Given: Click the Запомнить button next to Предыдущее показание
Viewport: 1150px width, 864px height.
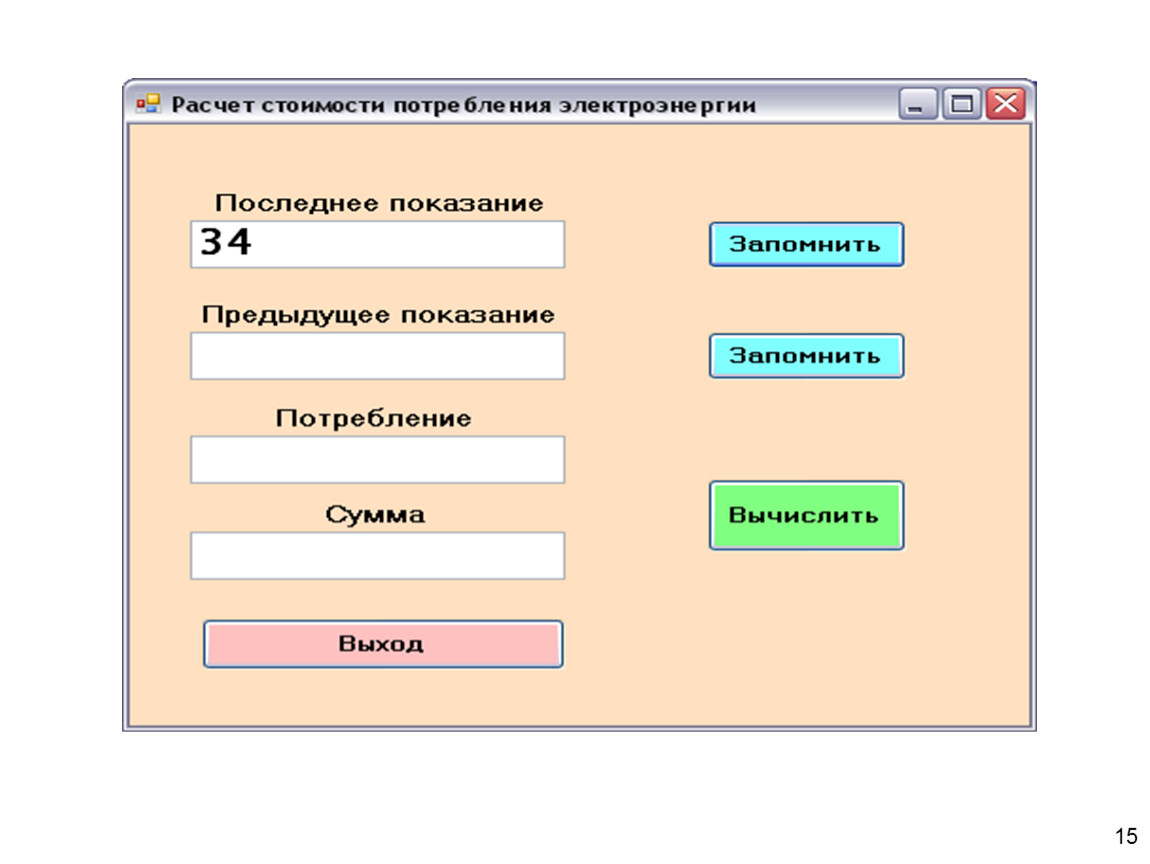Looking at the screenshot, I should [806, 356].
